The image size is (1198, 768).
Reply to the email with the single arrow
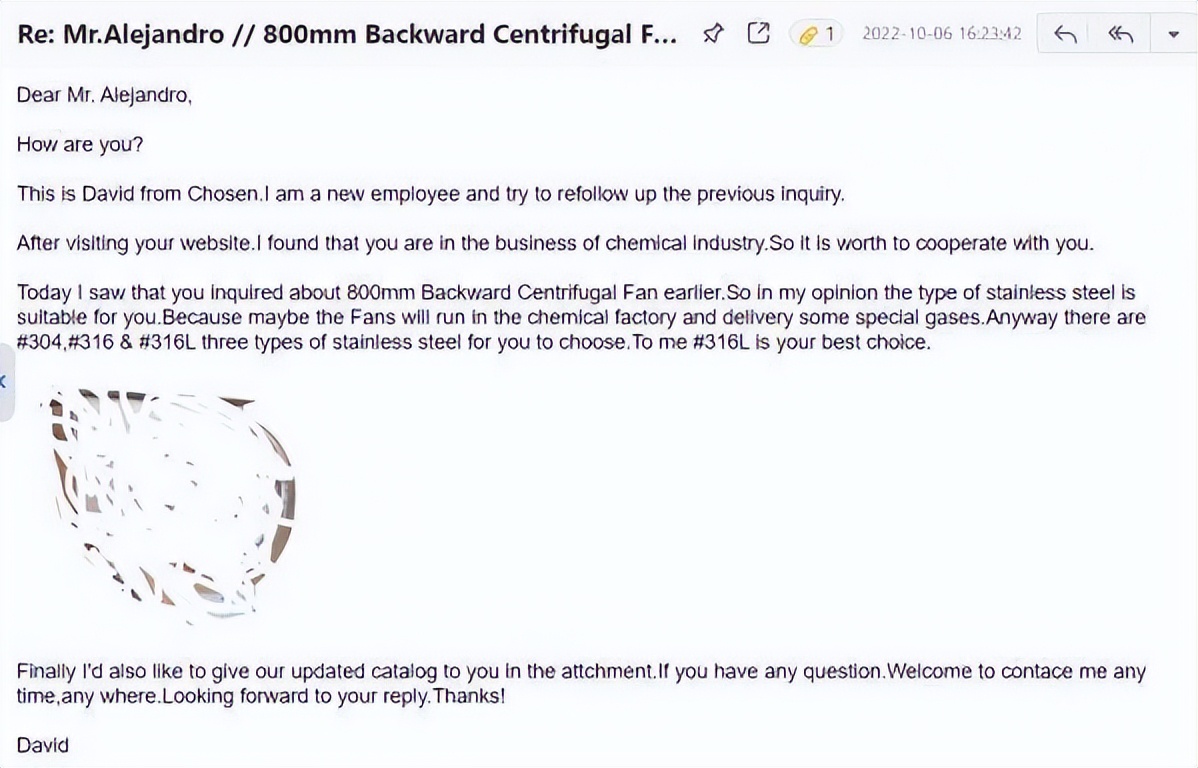pyautogui.click(x=1066, y=35)
